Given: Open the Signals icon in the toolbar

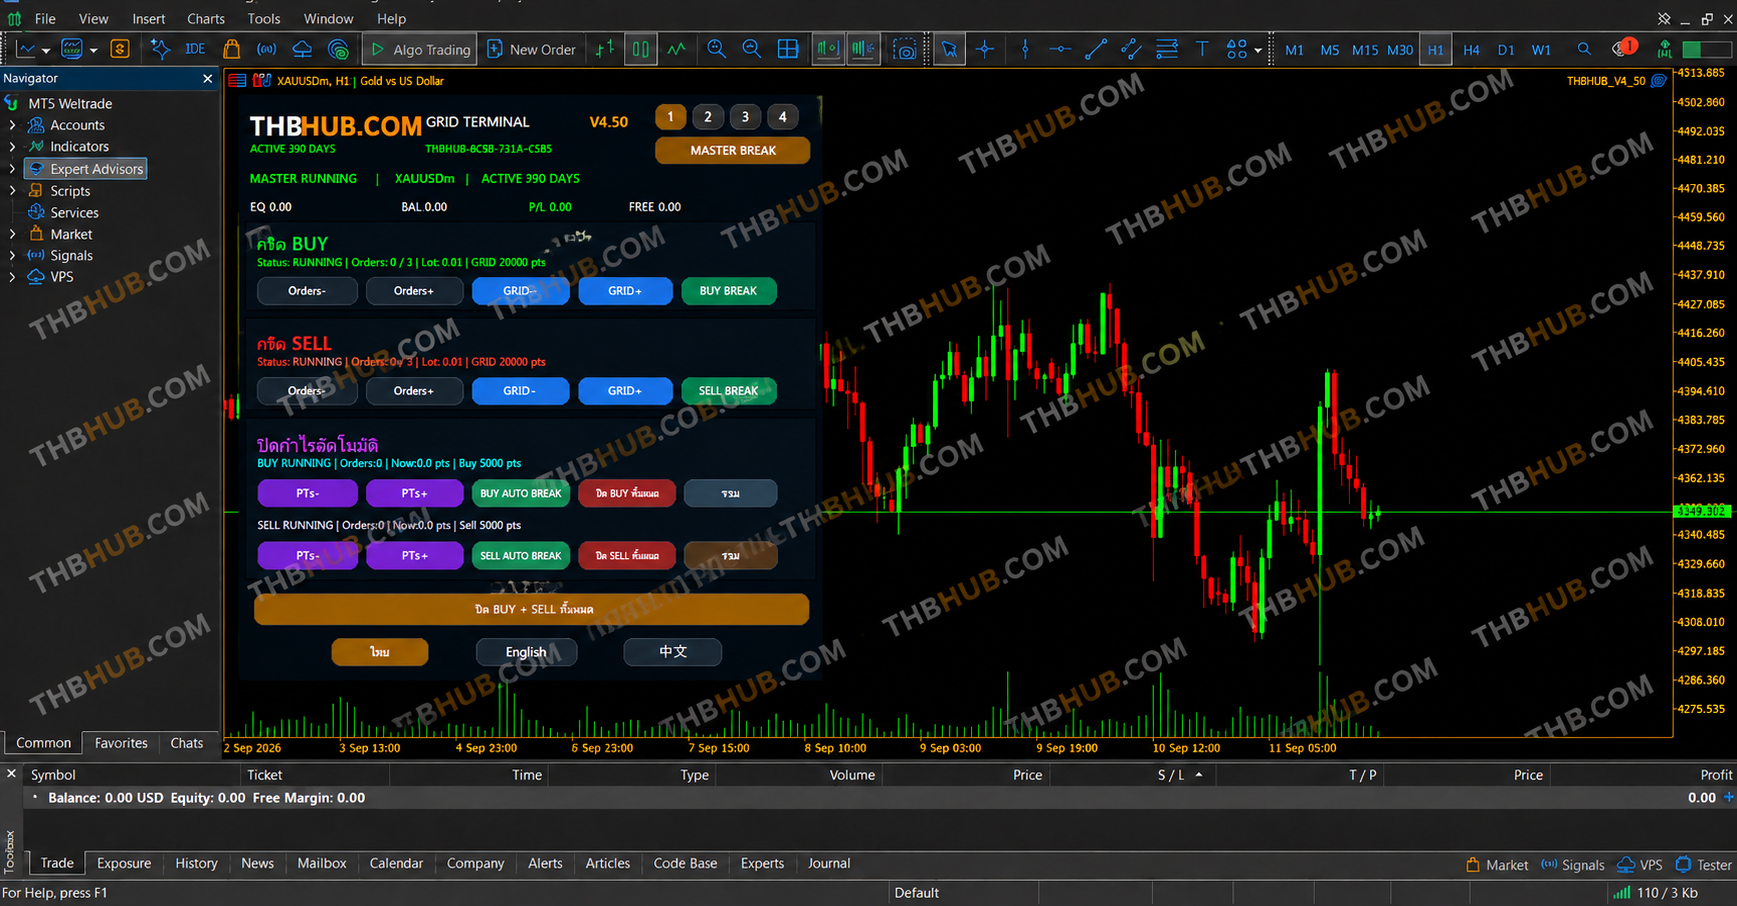Looking at the screenshot, I should point(266,49).
